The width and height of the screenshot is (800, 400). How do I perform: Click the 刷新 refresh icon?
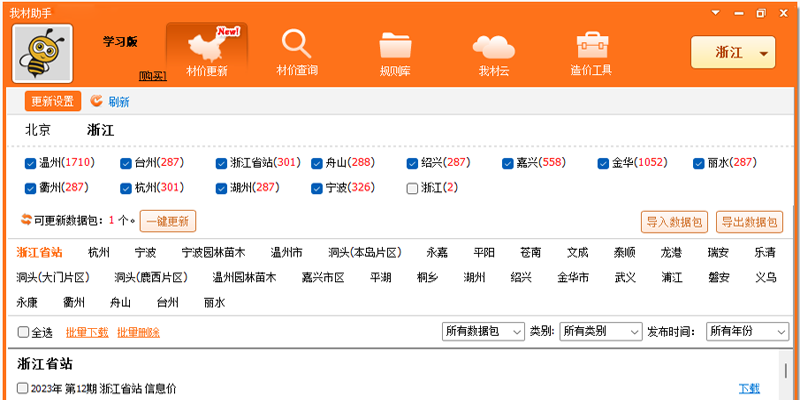tap(96, 101)
